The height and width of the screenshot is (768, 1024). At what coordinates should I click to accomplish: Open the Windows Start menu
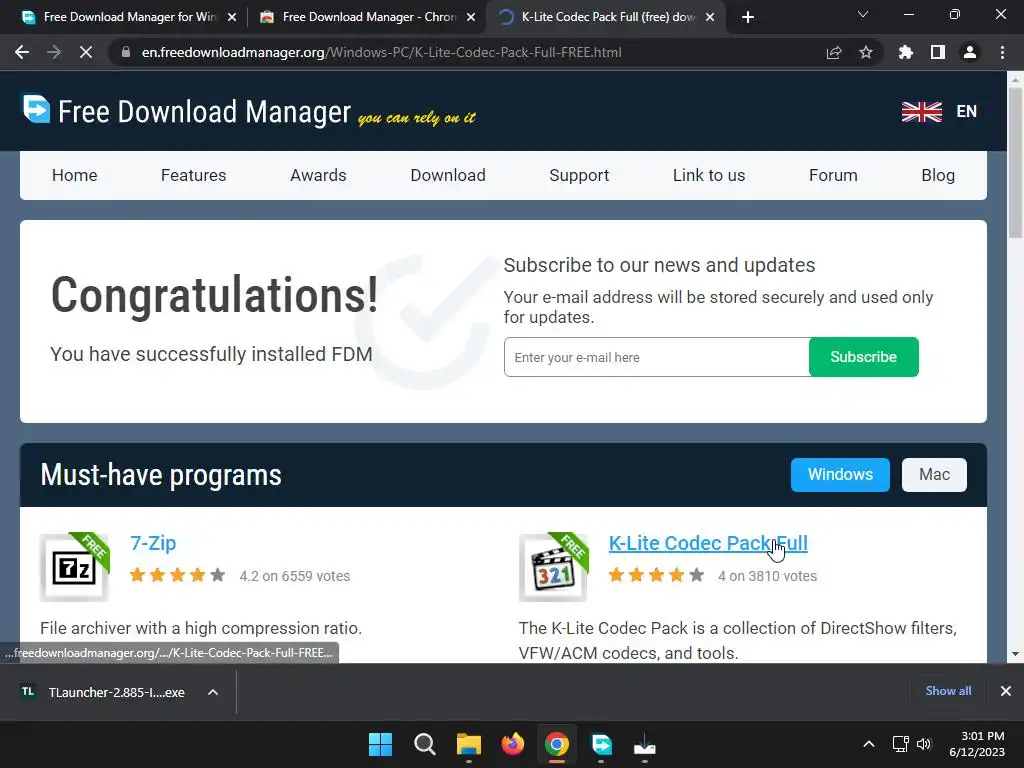(x=380, y=744)
